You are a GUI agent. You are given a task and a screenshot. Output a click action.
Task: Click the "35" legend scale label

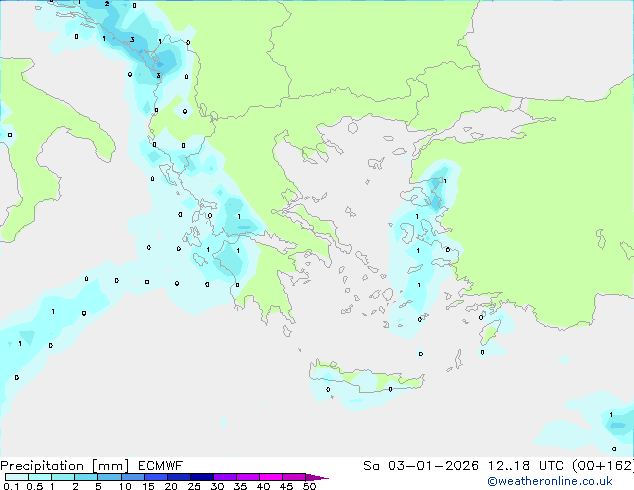(x=240, y=486)
